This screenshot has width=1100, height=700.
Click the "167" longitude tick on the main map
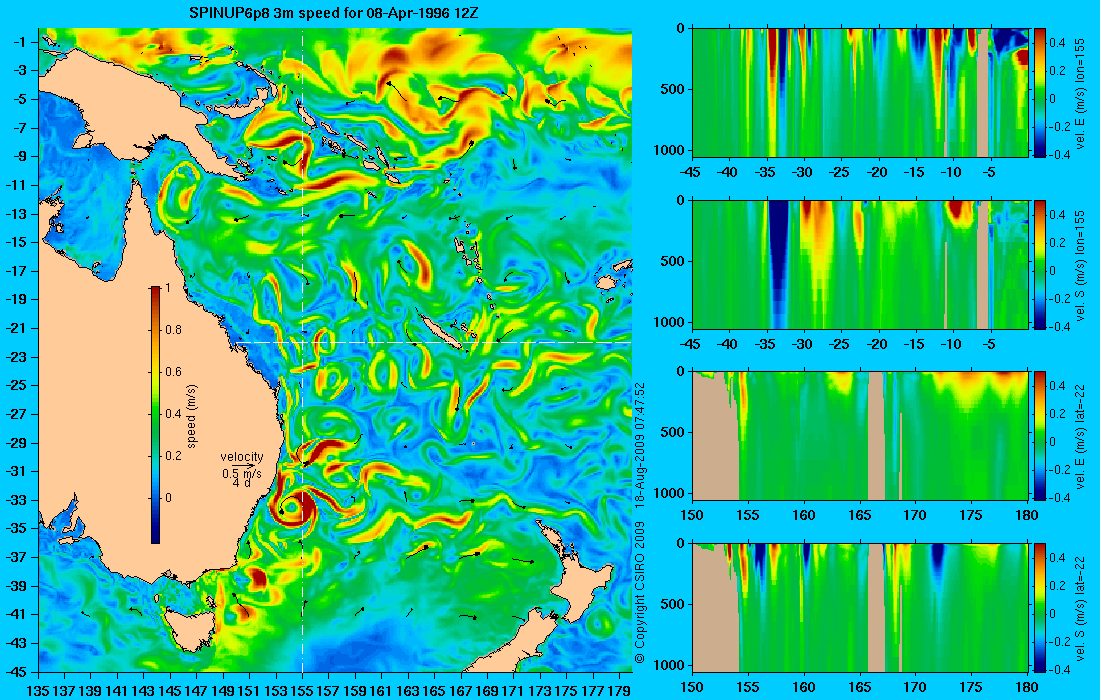pyautogui.click(x=461, y=690)
